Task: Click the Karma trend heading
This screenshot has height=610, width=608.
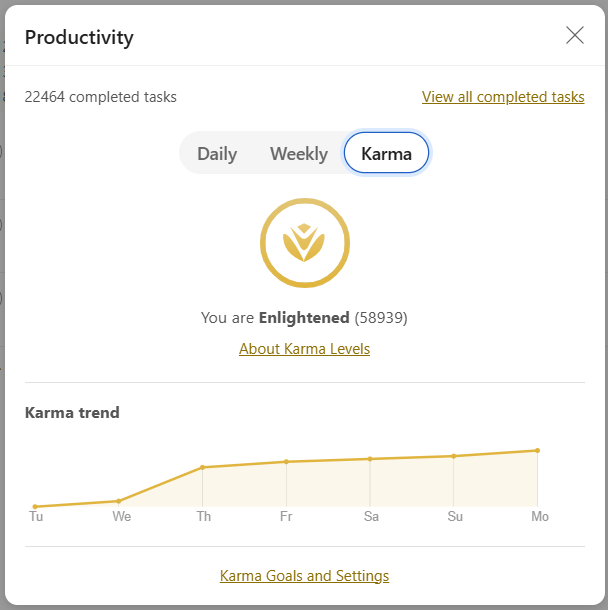Action: pos(72,413)
